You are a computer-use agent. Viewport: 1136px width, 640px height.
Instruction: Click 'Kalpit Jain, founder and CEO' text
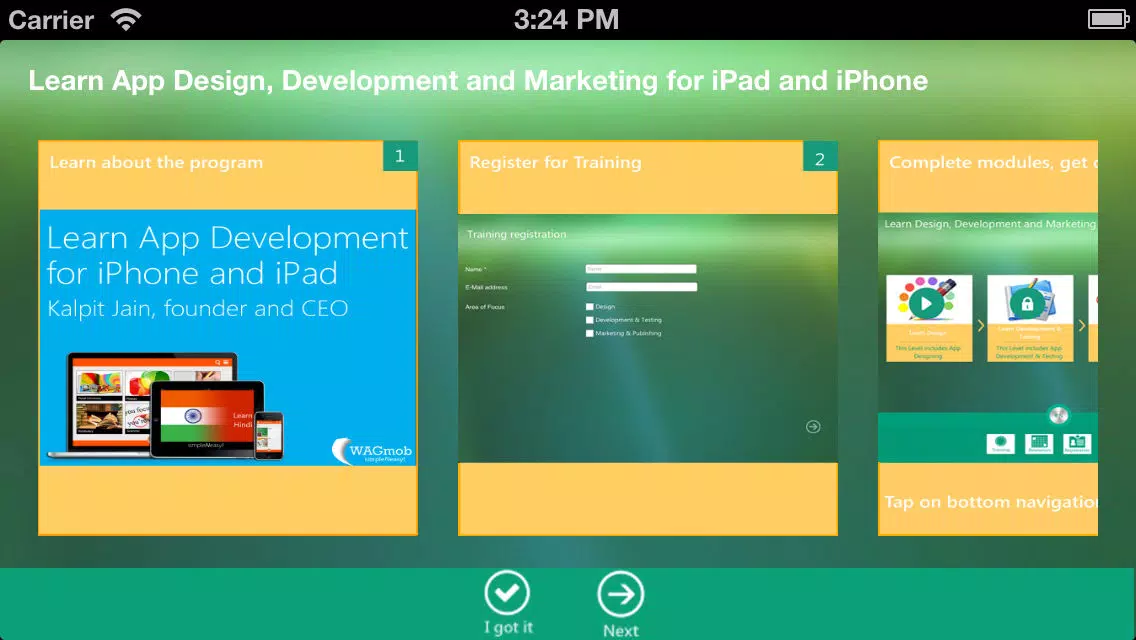198,309
